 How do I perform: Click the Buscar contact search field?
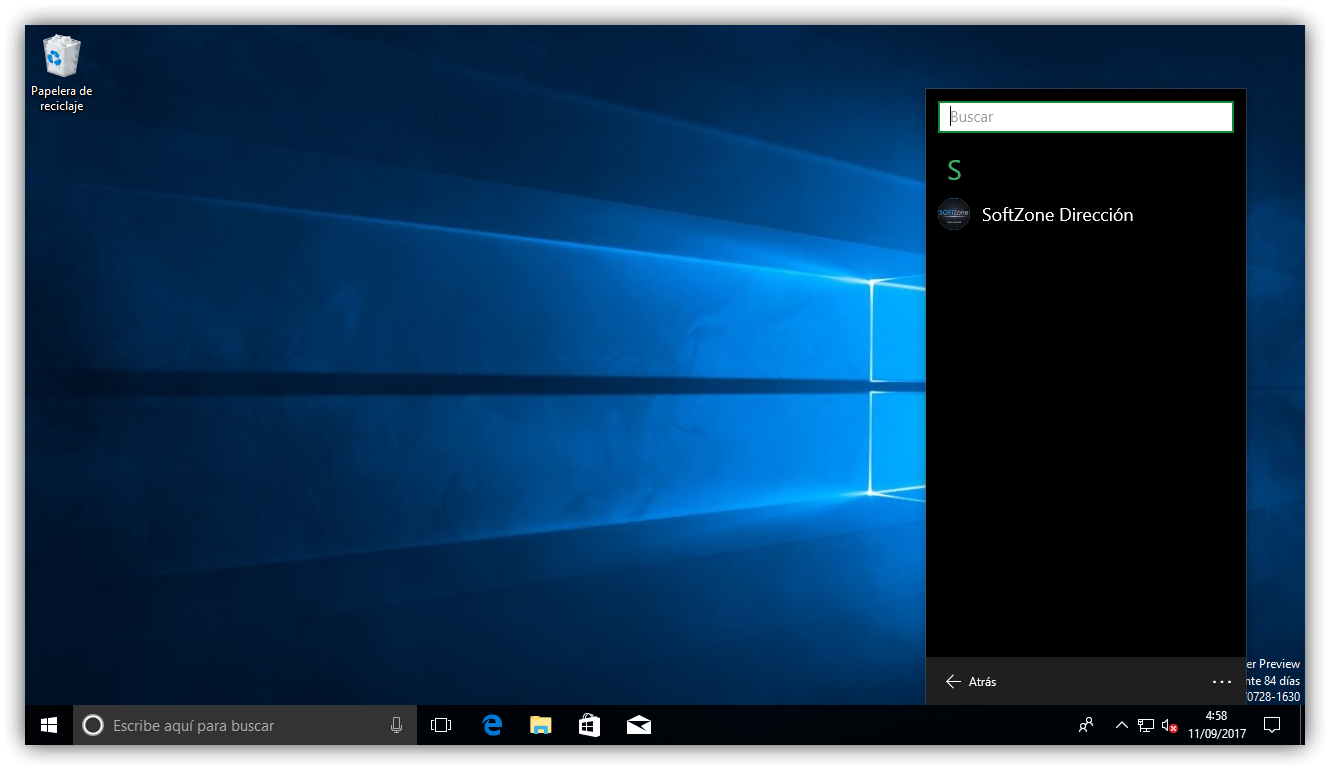tap(1085, 117)
